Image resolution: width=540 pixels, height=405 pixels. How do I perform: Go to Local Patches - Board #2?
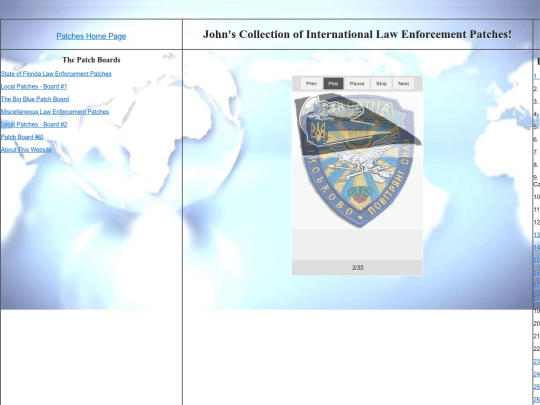[34, 124]
